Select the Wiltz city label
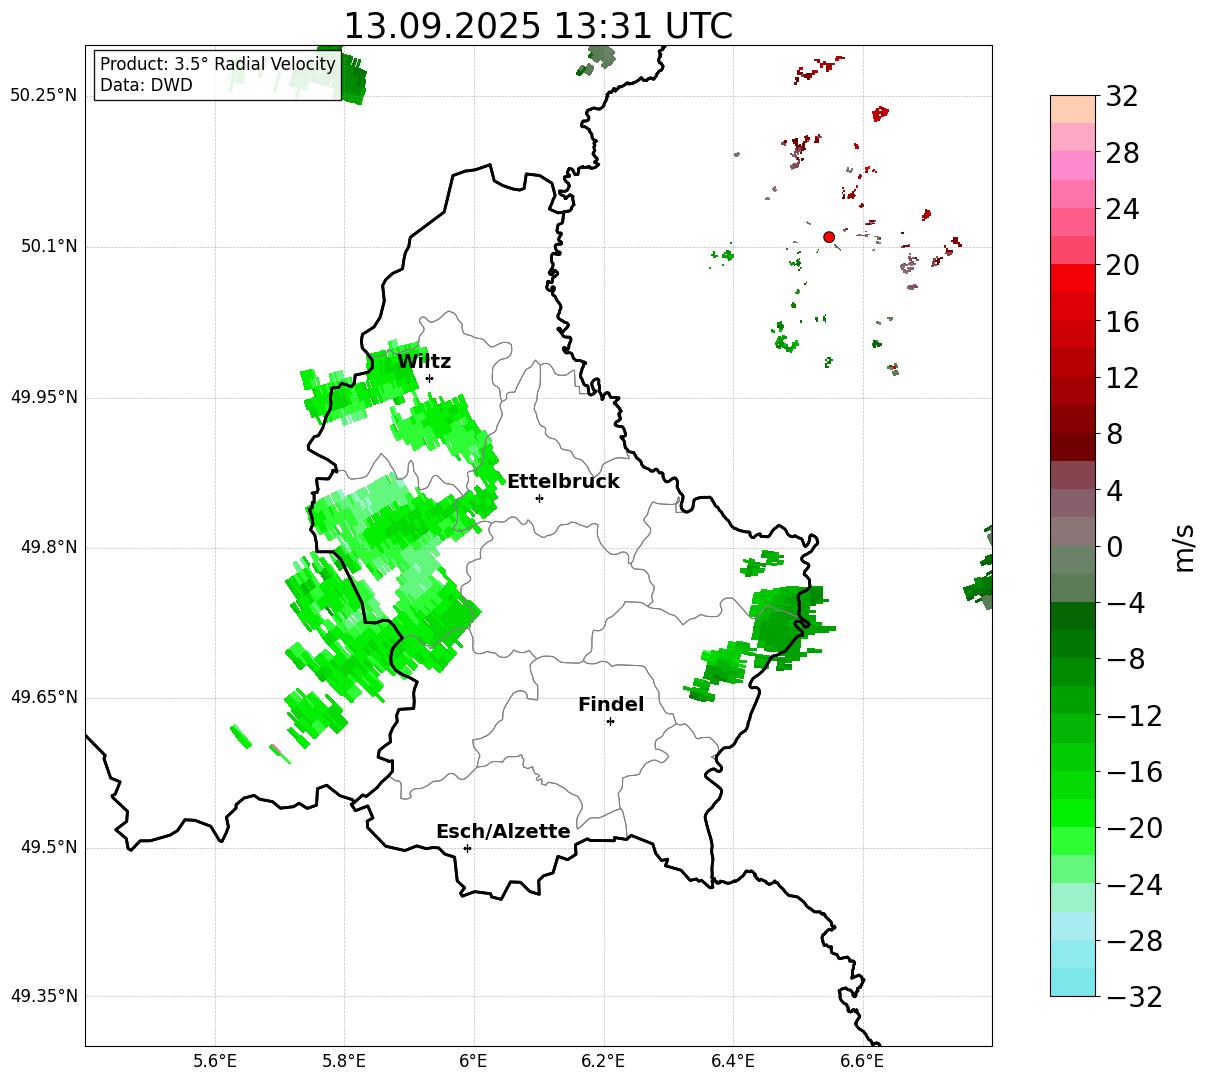 [x=424, y=362]
